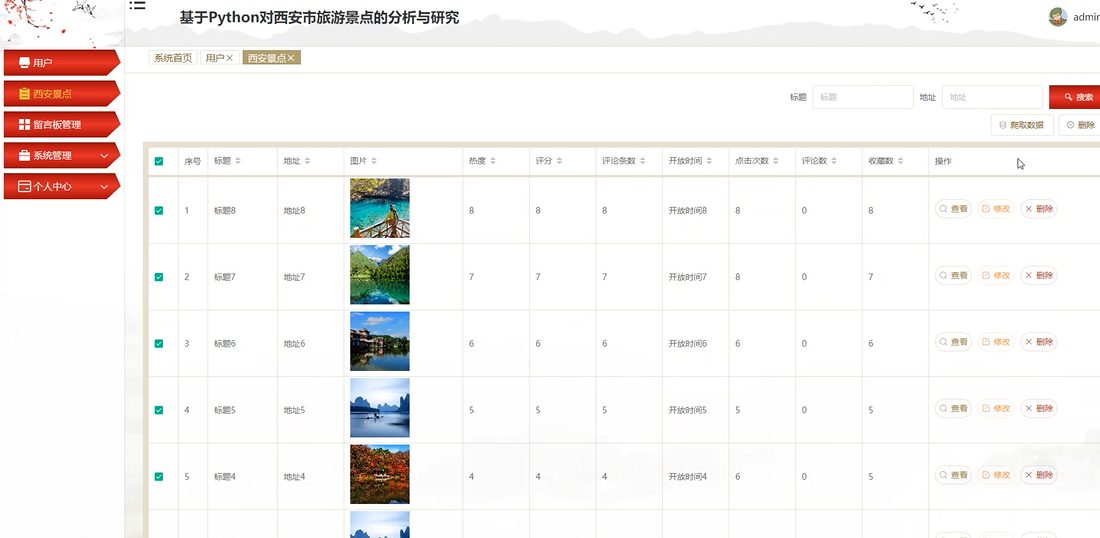The image size is (1100, 538).
Task: Open the admin avatar icon
Action: 1058,18
